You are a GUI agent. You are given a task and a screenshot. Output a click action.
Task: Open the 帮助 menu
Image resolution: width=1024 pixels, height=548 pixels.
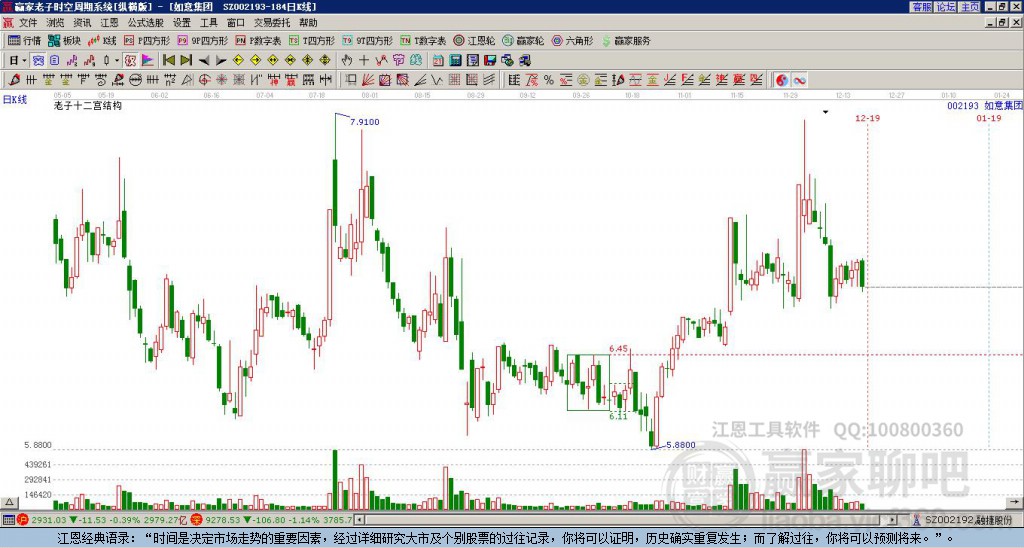308,23
